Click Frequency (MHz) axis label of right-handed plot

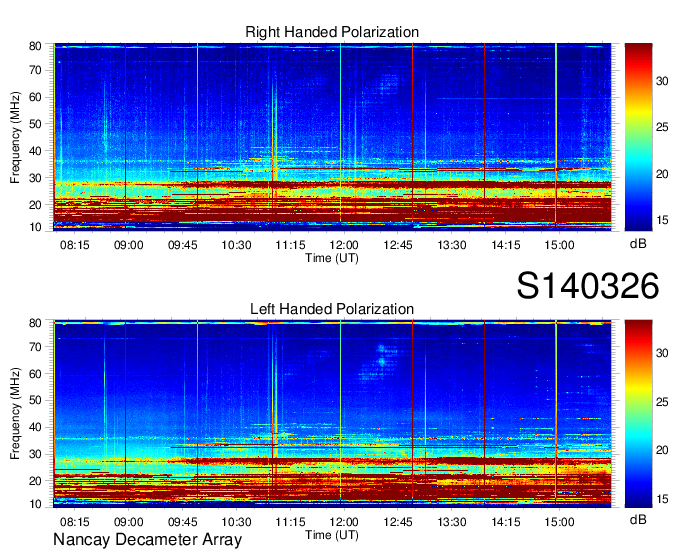click(15, 137)
